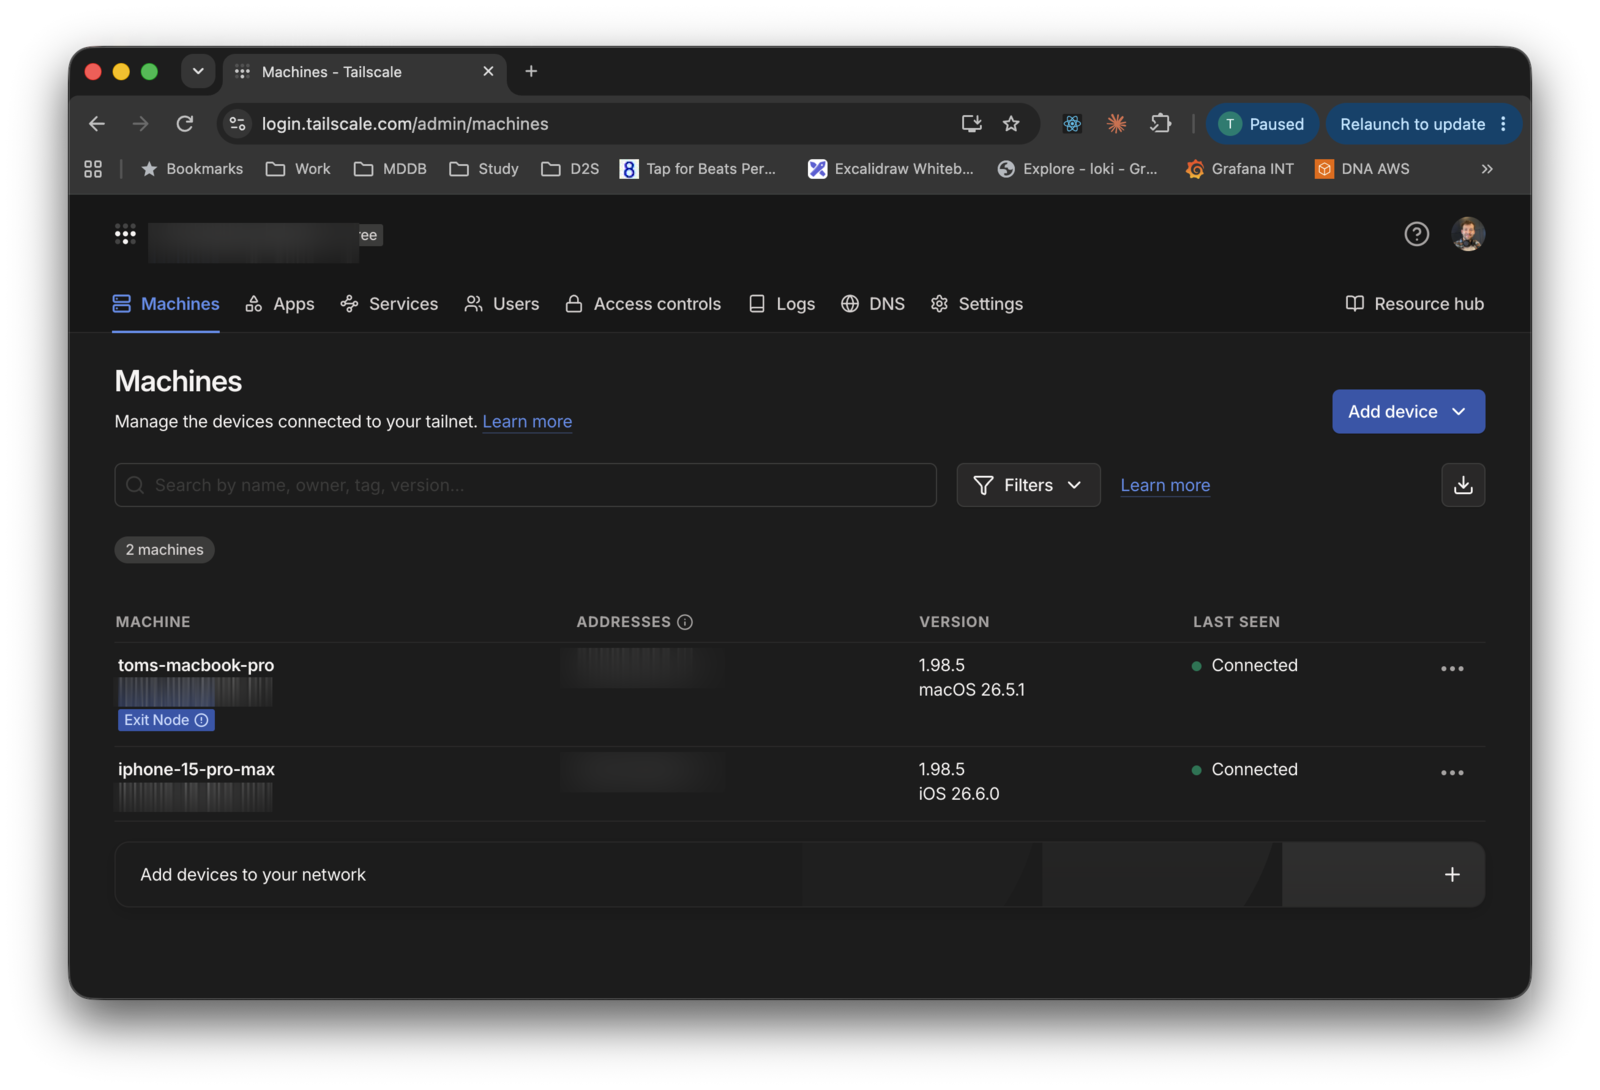Open the tab search chevron dropdown
1600x1090 pixels.
tap(198, 72)
